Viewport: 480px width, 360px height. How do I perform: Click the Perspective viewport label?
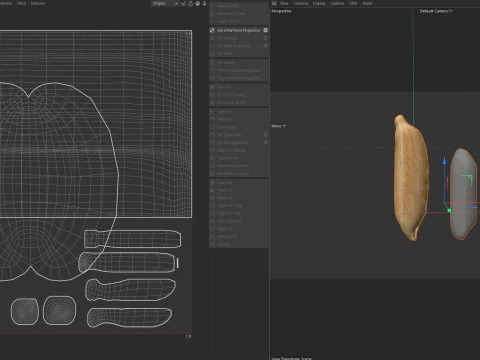coord(281,11)
